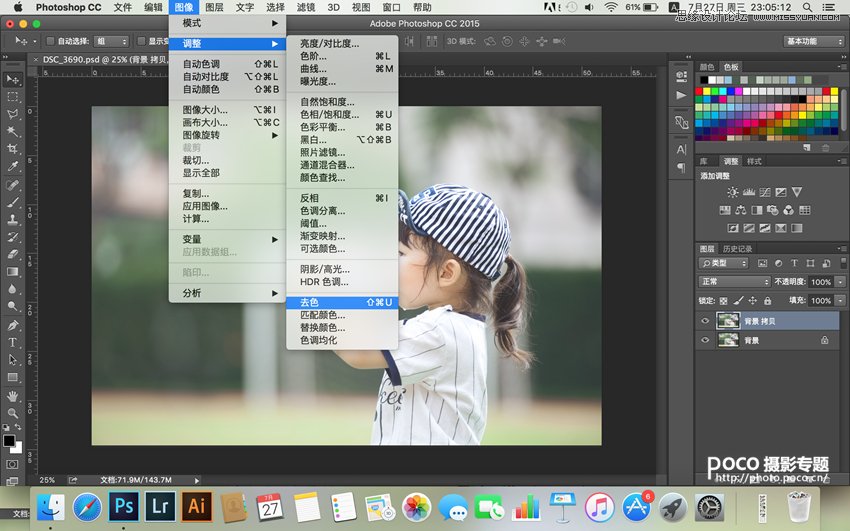The width and height of the screenshot is (850, 531).
Task: Add a Brightness/Contrast adjustment icon
Action: click(x=733, y=192)
